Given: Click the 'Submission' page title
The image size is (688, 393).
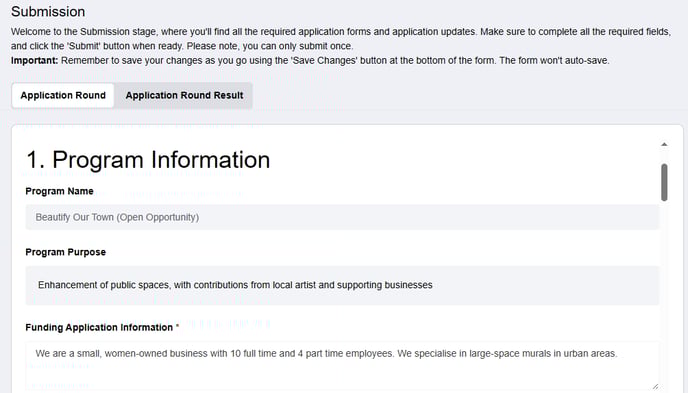Looking at the screenshot, I should point(48,12).
